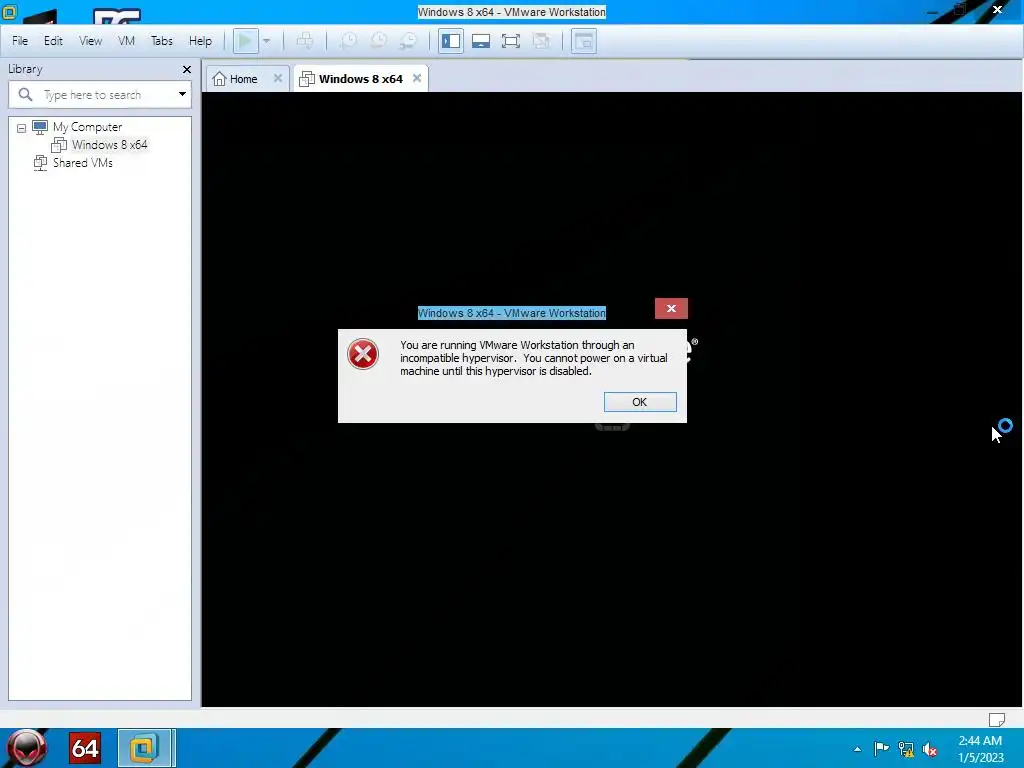
Task: Click the library search field
Action: [x=100, y=95]
